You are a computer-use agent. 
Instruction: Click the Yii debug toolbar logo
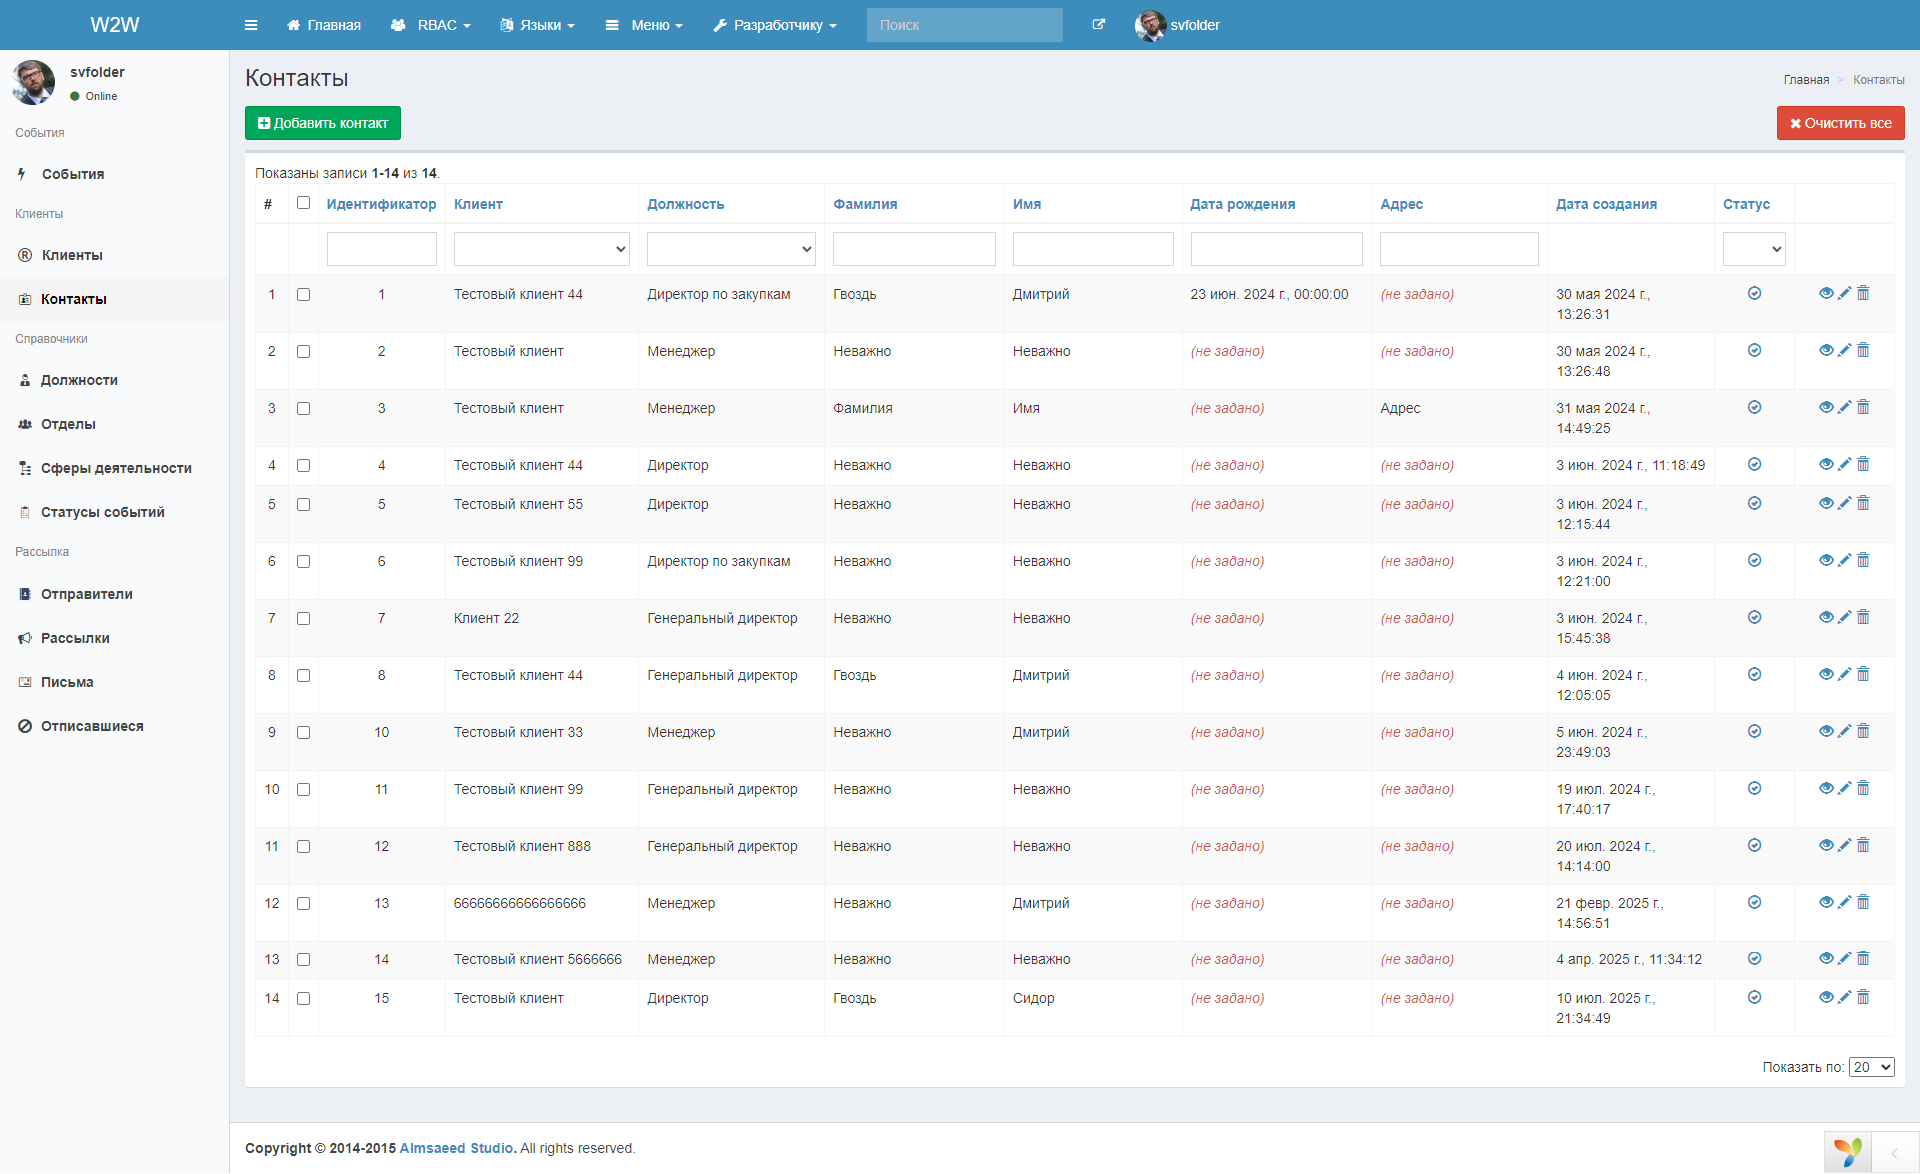1847,1152
